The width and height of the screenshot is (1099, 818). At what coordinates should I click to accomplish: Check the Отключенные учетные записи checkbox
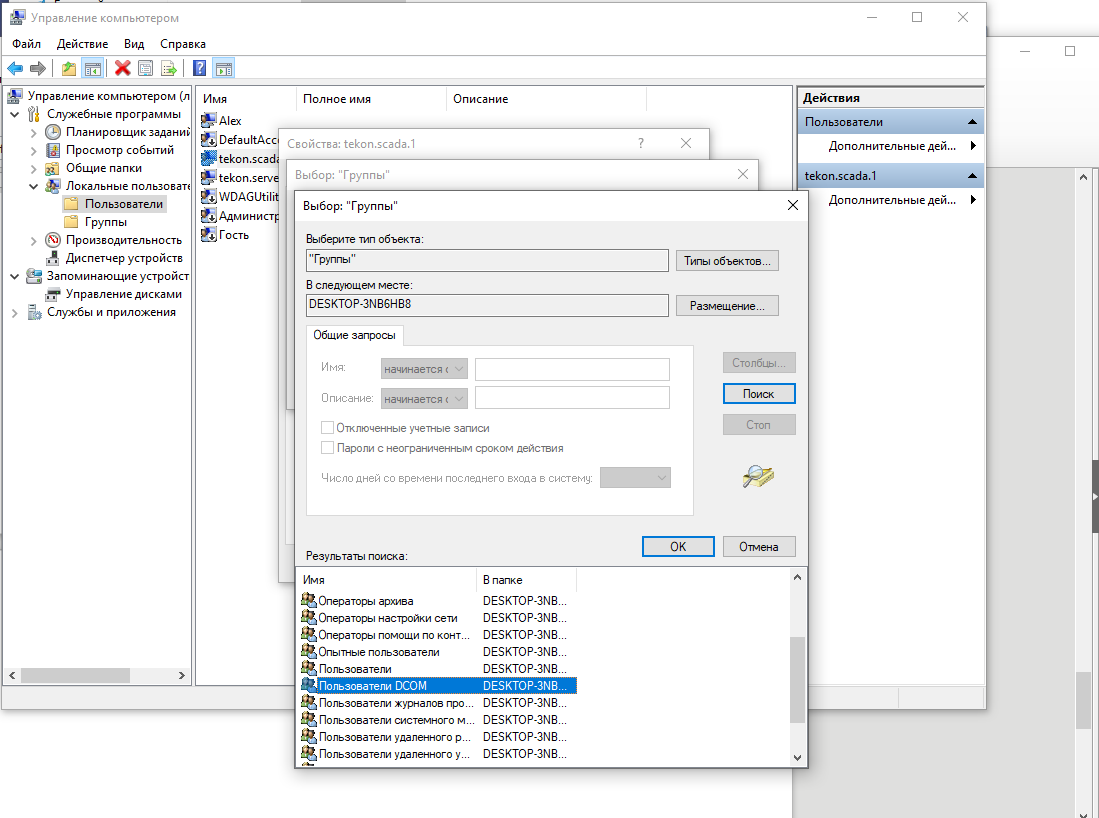click(327, 428)
